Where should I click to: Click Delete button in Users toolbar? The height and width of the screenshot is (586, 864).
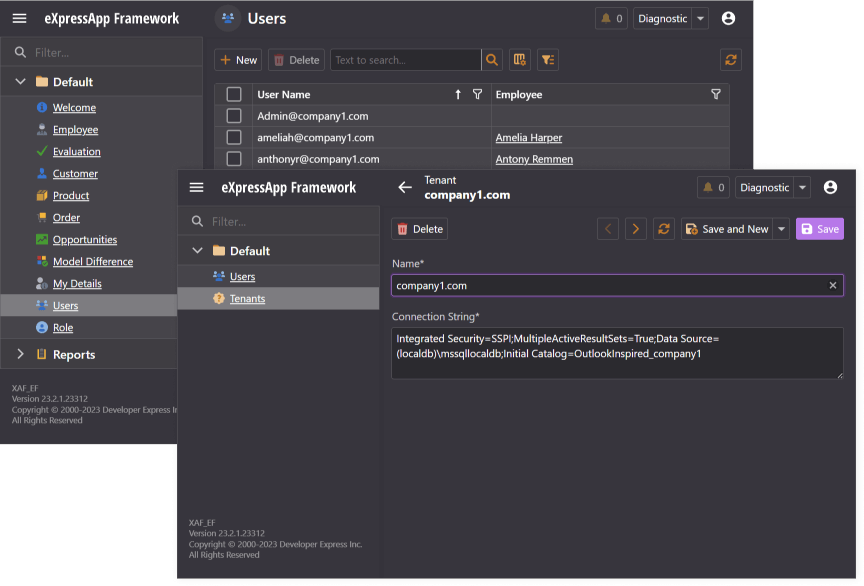(296, 60)
